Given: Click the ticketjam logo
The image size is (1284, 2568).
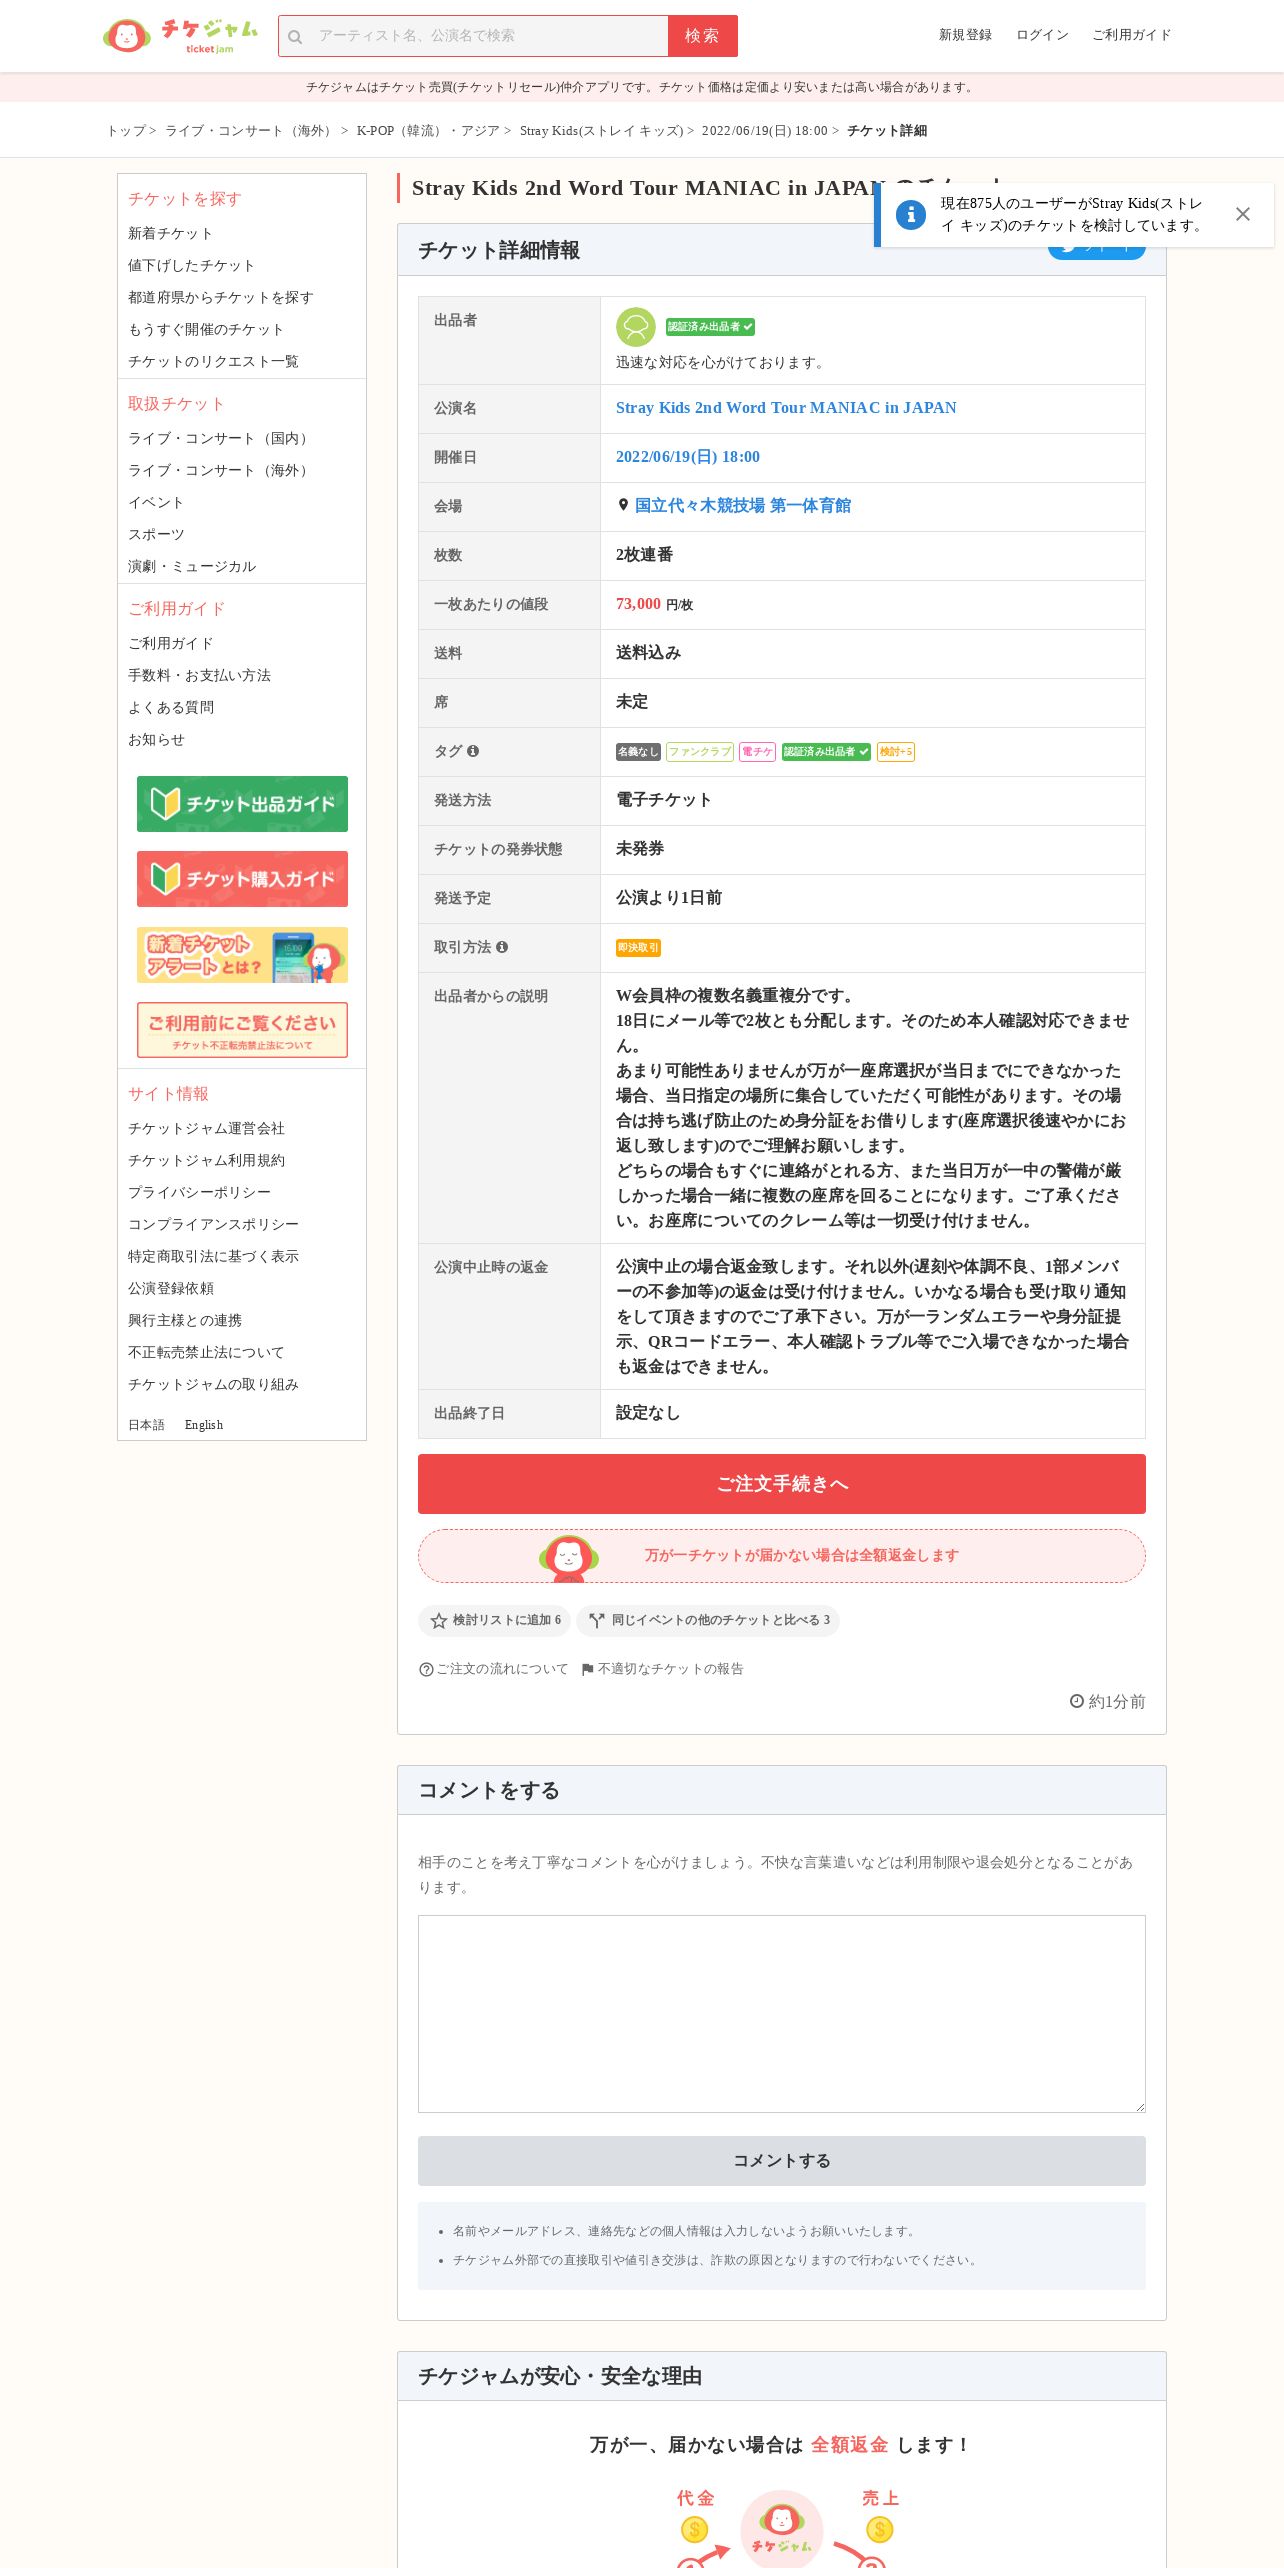Looking at the screenshot, I should [x=180, y=36].
